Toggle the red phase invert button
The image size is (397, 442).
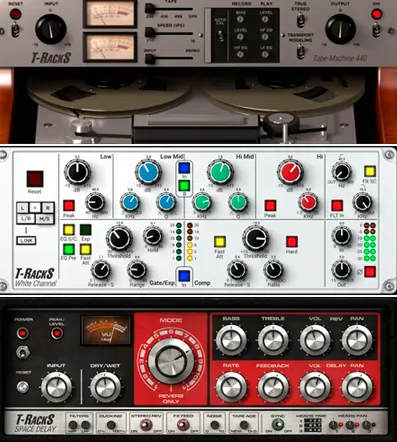[370, 272]
